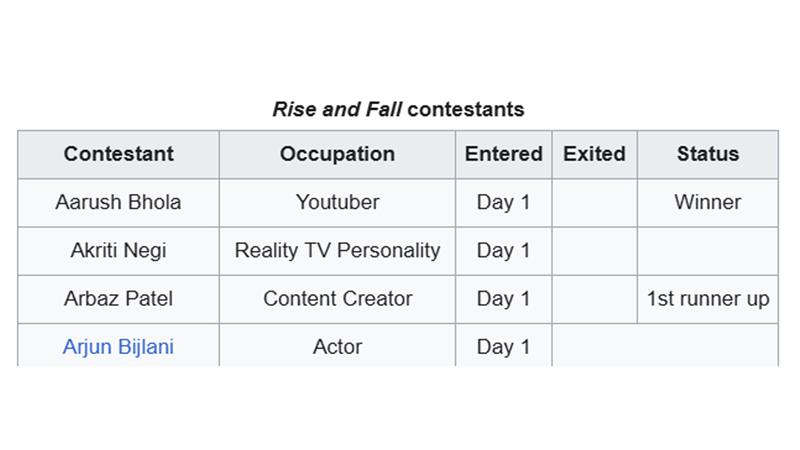Image resolution: width=800 pixels, height=450 pixels.
Task: Click Day 1 in Aarush Bhola's row
Action: tap(503, 202)
